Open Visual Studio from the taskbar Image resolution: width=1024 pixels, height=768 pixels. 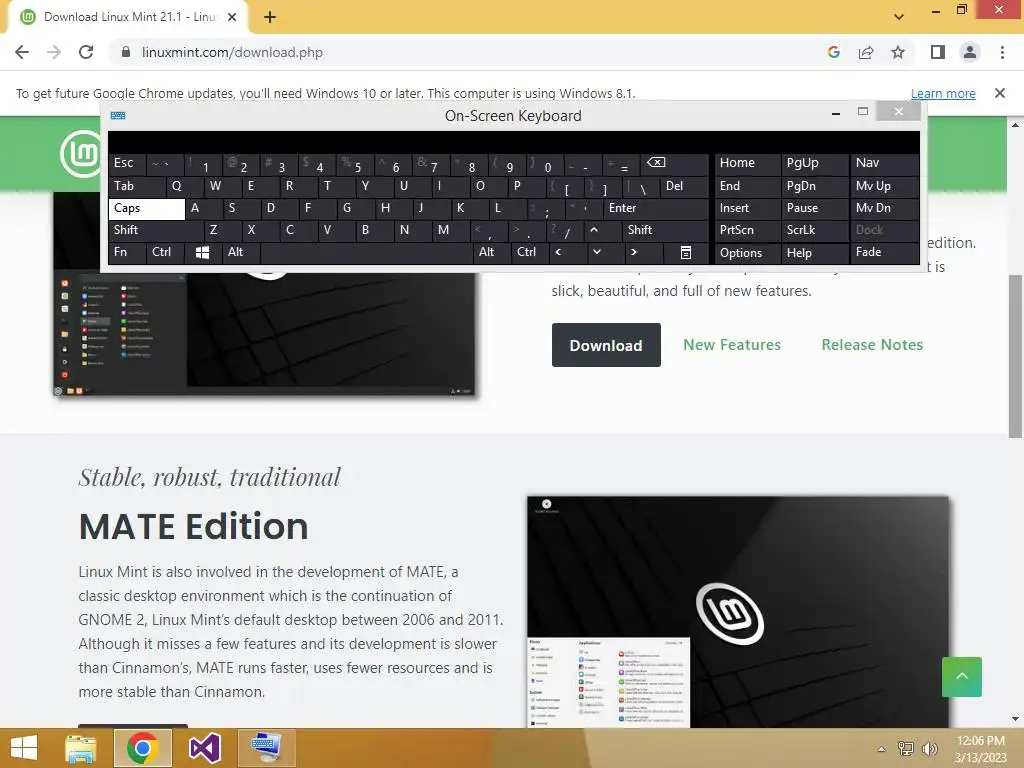pos(205,748)
